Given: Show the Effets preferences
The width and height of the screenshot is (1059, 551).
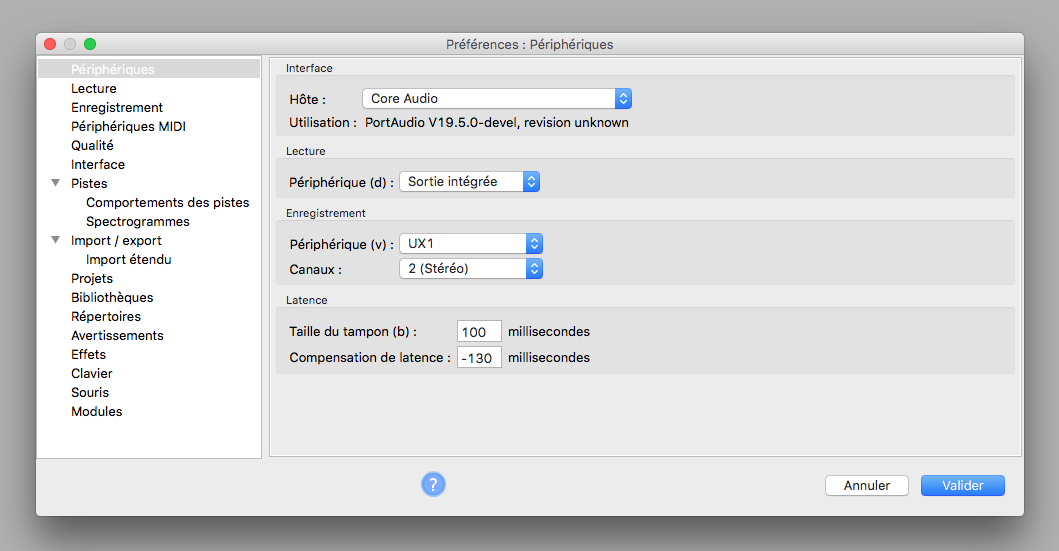Looking at the screenshot, I should point(88,355).
